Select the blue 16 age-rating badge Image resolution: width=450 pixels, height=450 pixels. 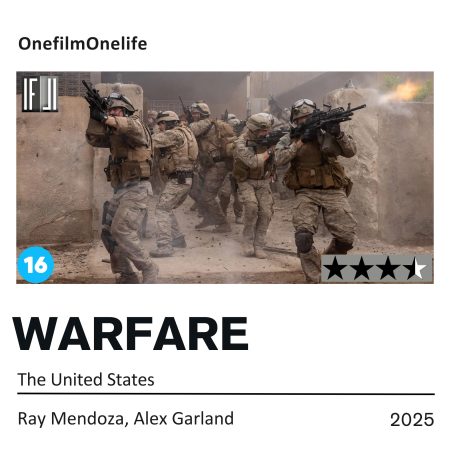(35, 265)
